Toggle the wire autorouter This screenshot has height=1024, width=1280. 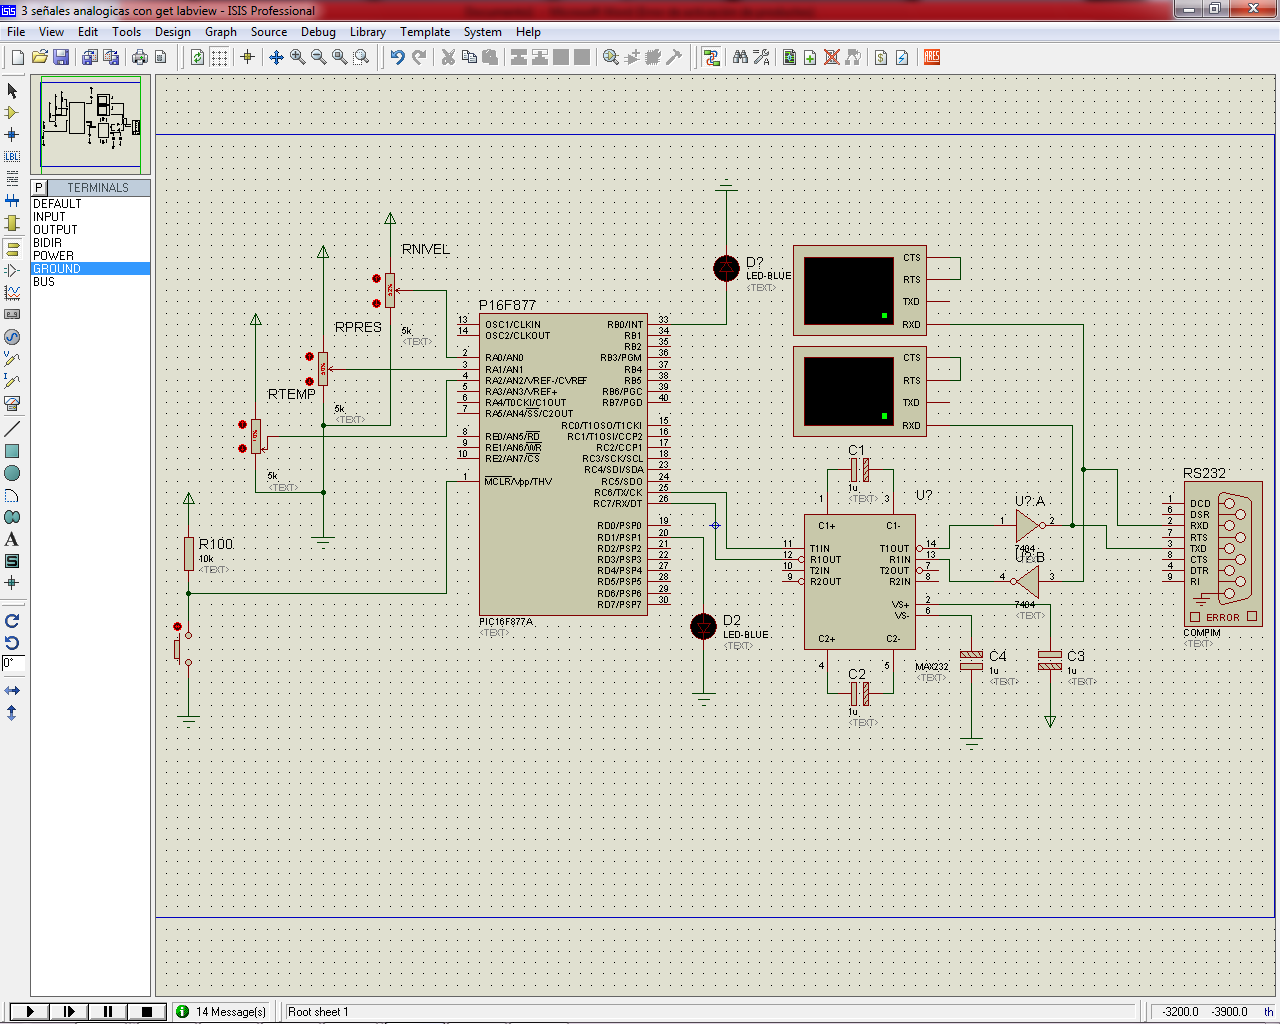point(711,57)
